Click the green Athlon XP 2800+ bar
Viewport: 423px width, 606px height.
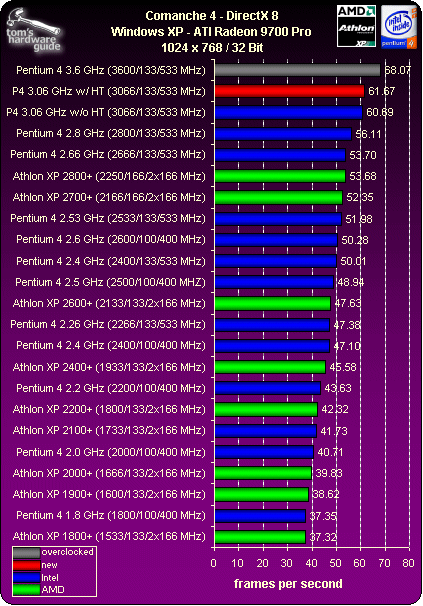pyautogui.click(x=280, y=176)
